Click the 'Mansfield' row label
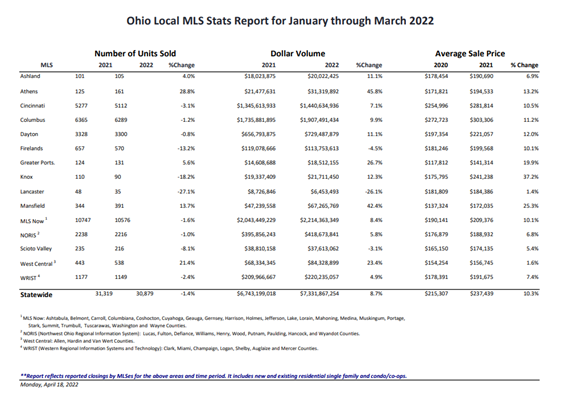Image resolution: width=563 pixels, height=395 pixels. pos(33,206)
